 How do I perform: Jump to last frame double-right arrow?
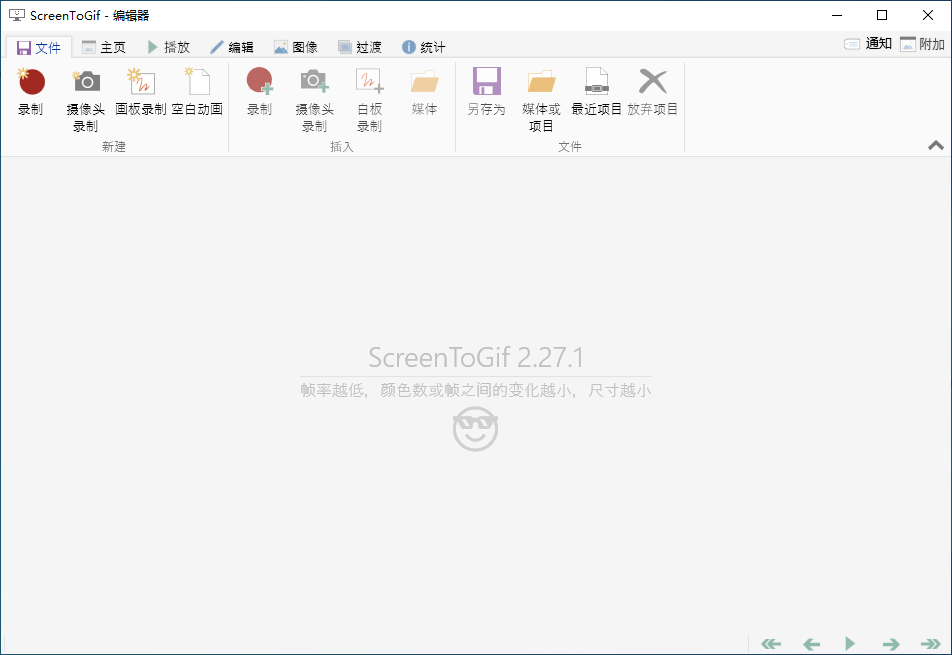coord(930,643)
